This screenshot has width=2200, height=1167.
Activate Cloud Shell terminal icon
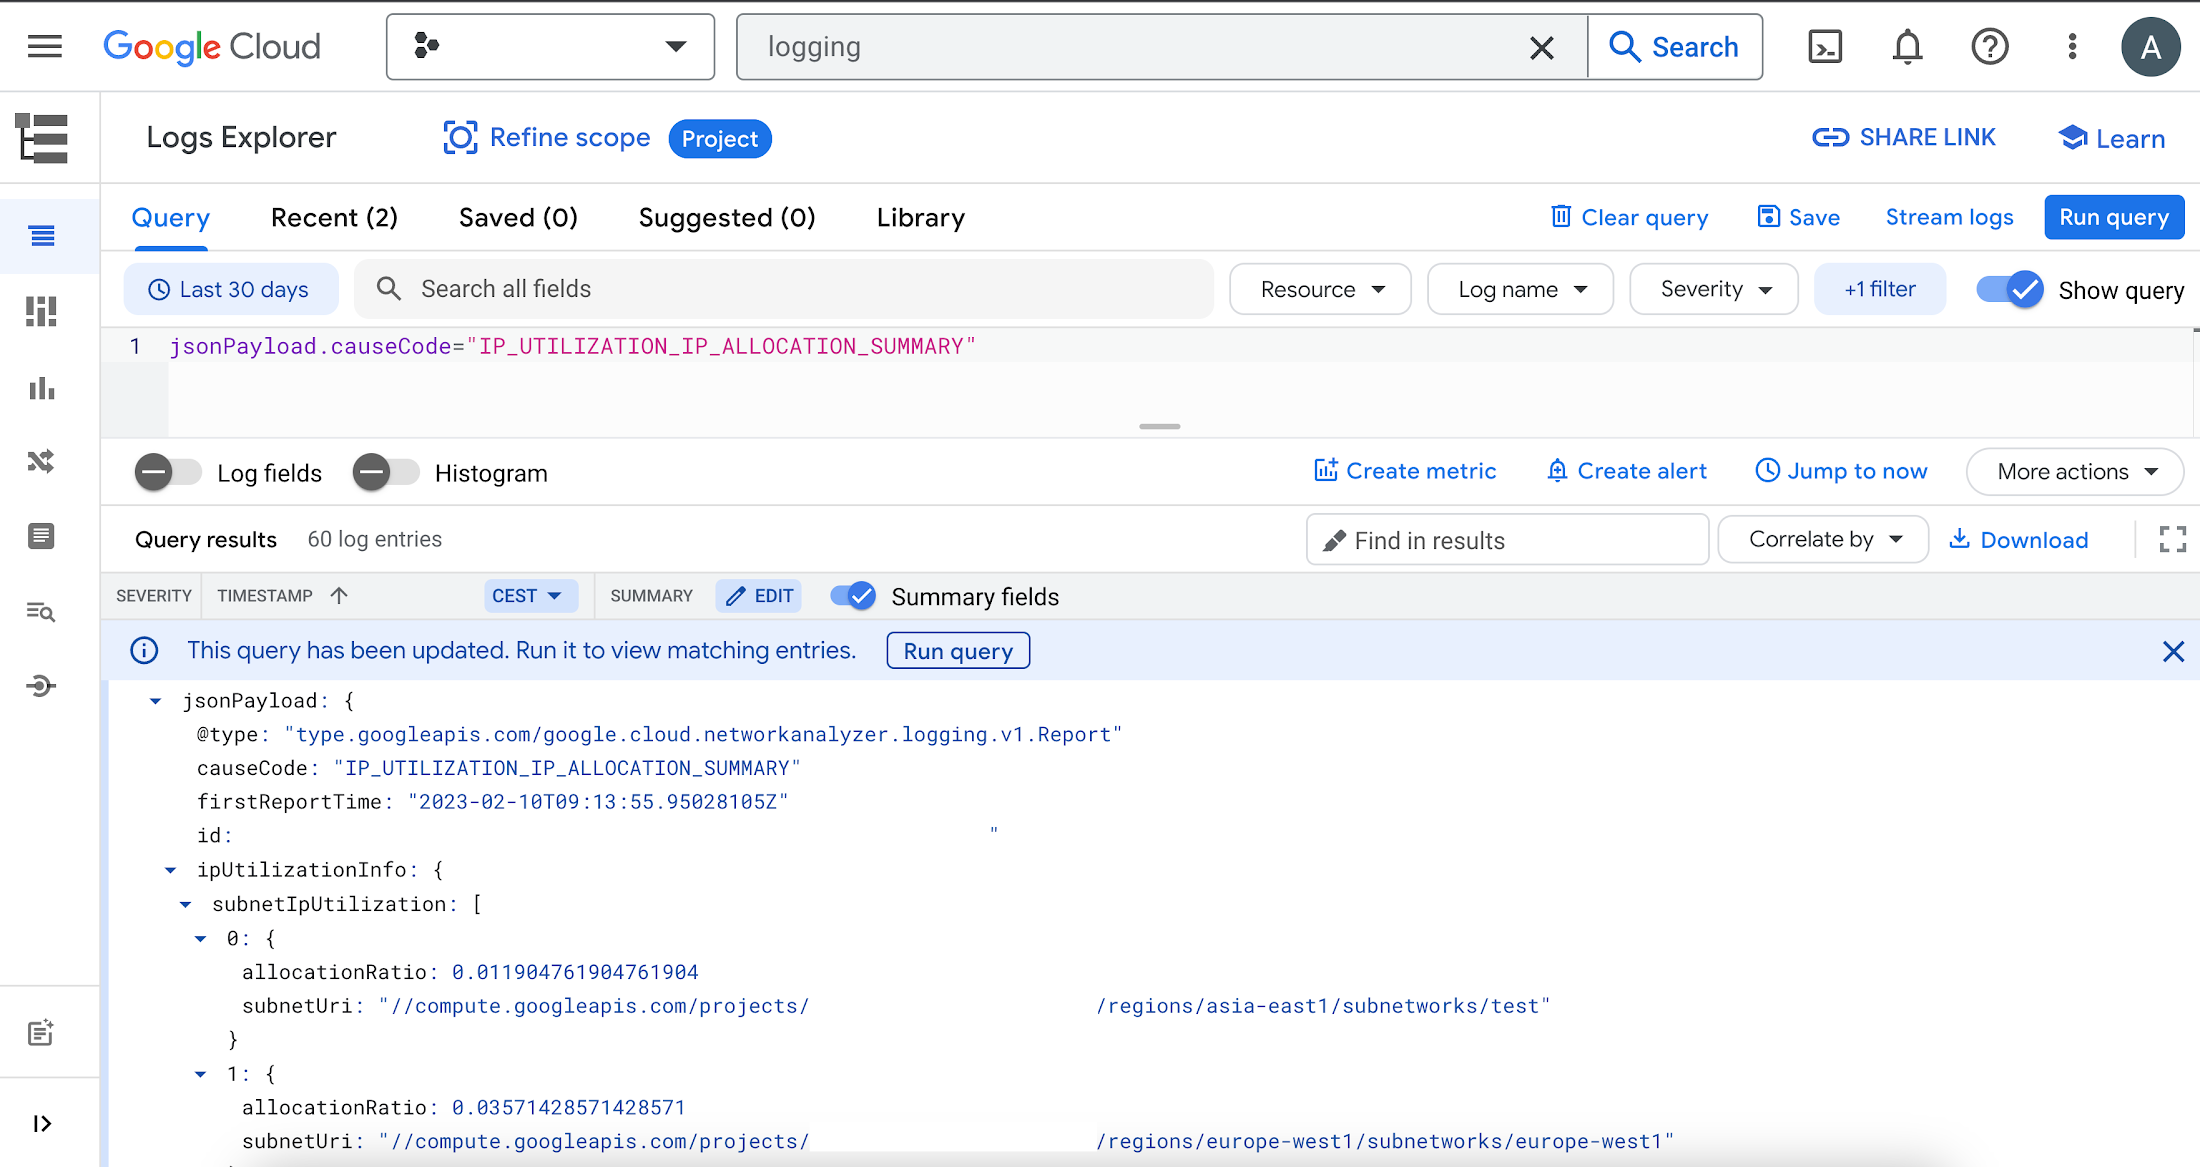pos(1825,46)
